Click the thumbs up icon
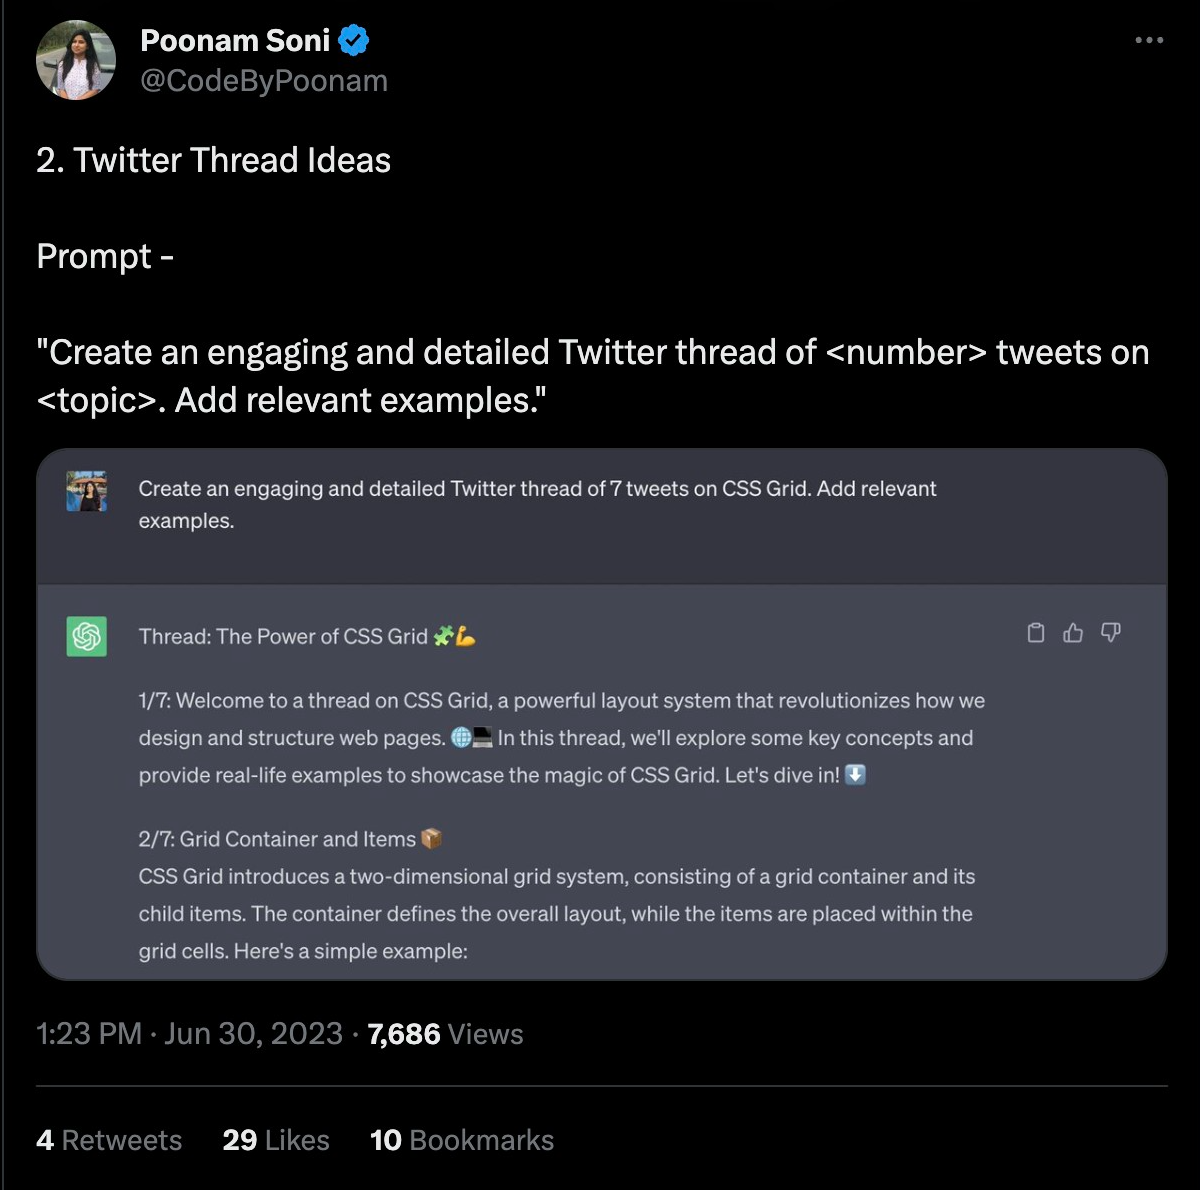Viewport: 1200px width, 1190px height. pos(1073,633)
